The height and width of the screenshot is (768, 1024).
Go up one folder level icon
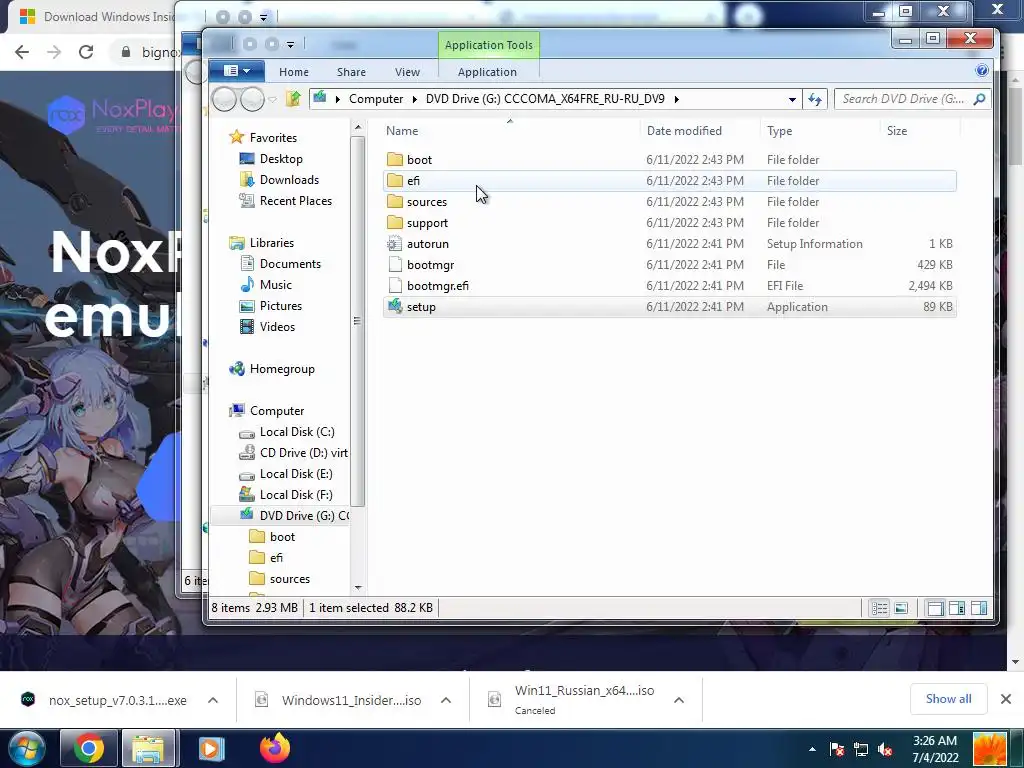click(x=293, y=99)
